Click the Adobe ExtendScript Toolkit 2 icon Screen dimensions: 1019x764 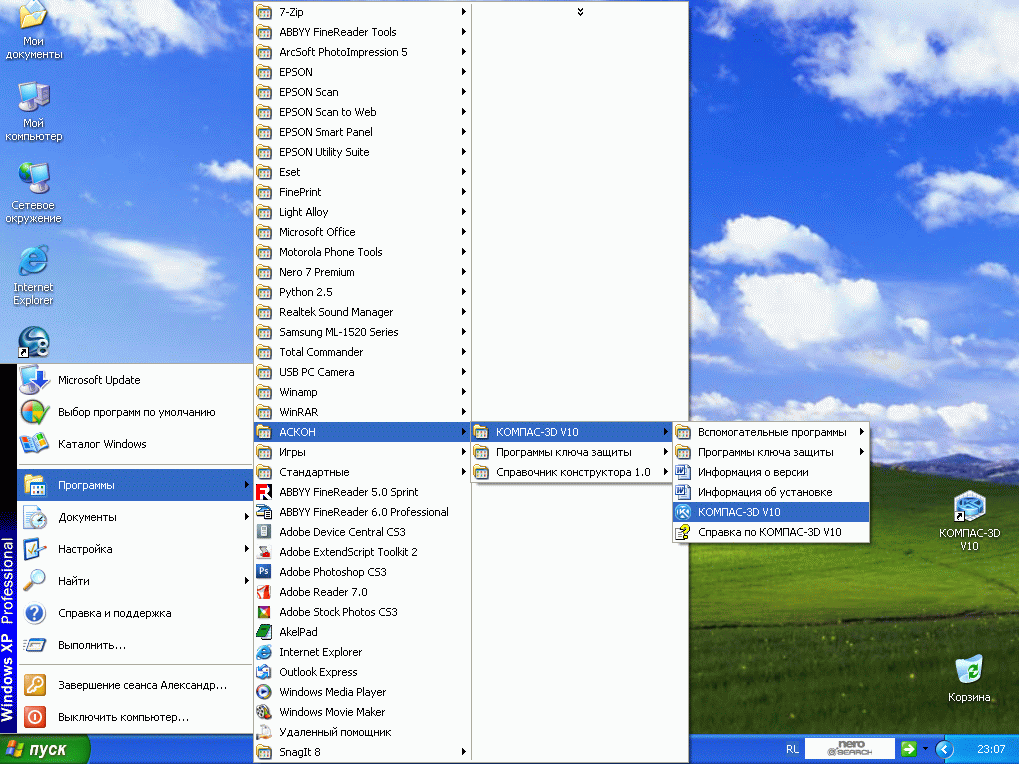264,552
